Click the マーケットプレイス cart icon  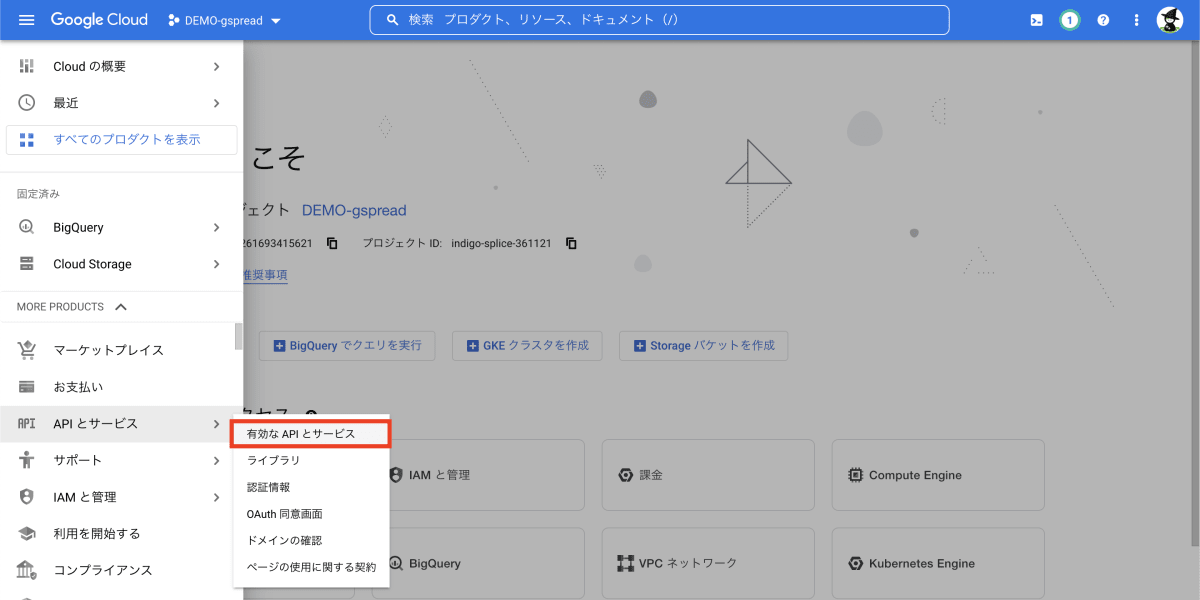[27, 350]
